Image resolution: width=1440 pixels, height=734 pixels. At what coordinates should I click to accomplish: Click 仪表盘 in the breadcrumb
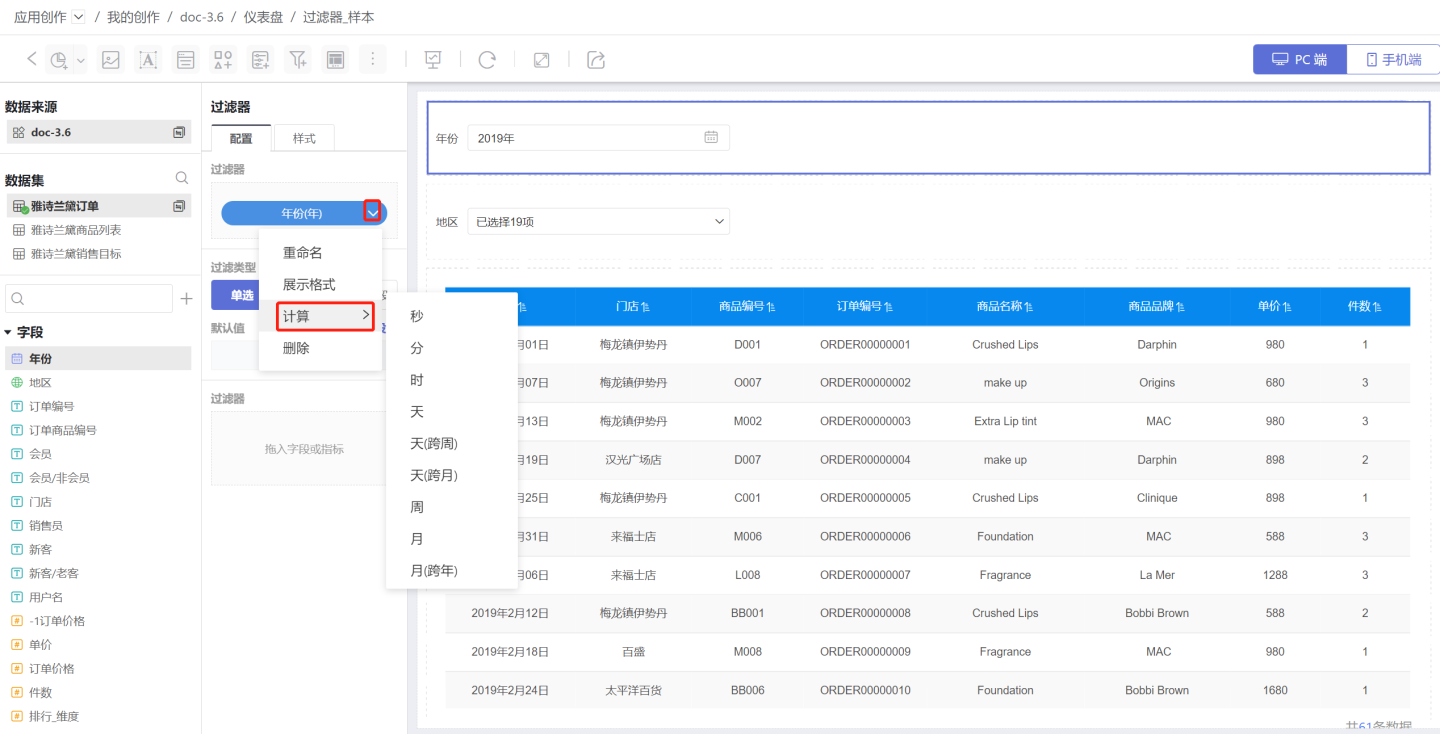click(263, 17)
